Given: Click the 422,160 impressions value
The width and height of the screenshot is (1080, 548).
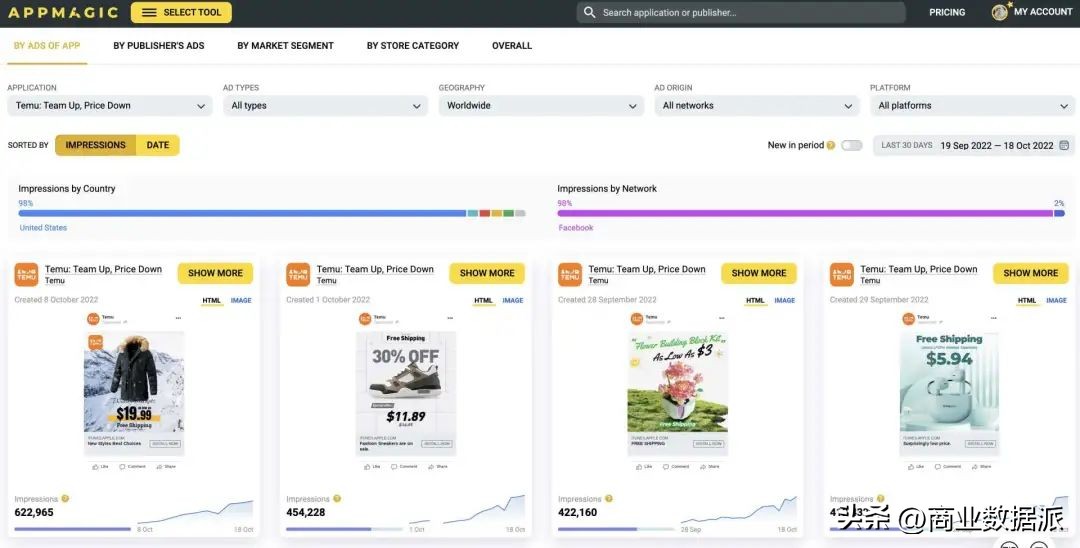Looking at the screenshot, I should point(577,513).
